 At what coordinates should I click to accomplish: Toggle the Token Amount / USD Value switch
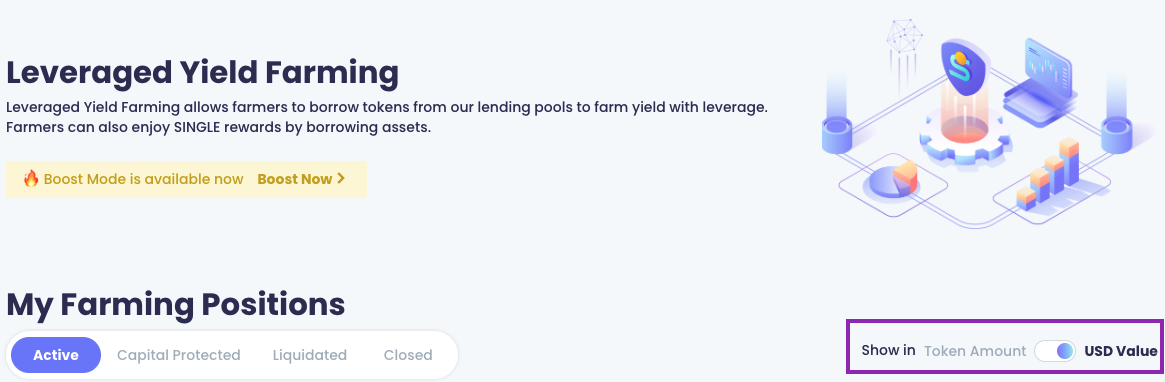pos(1055,351)
